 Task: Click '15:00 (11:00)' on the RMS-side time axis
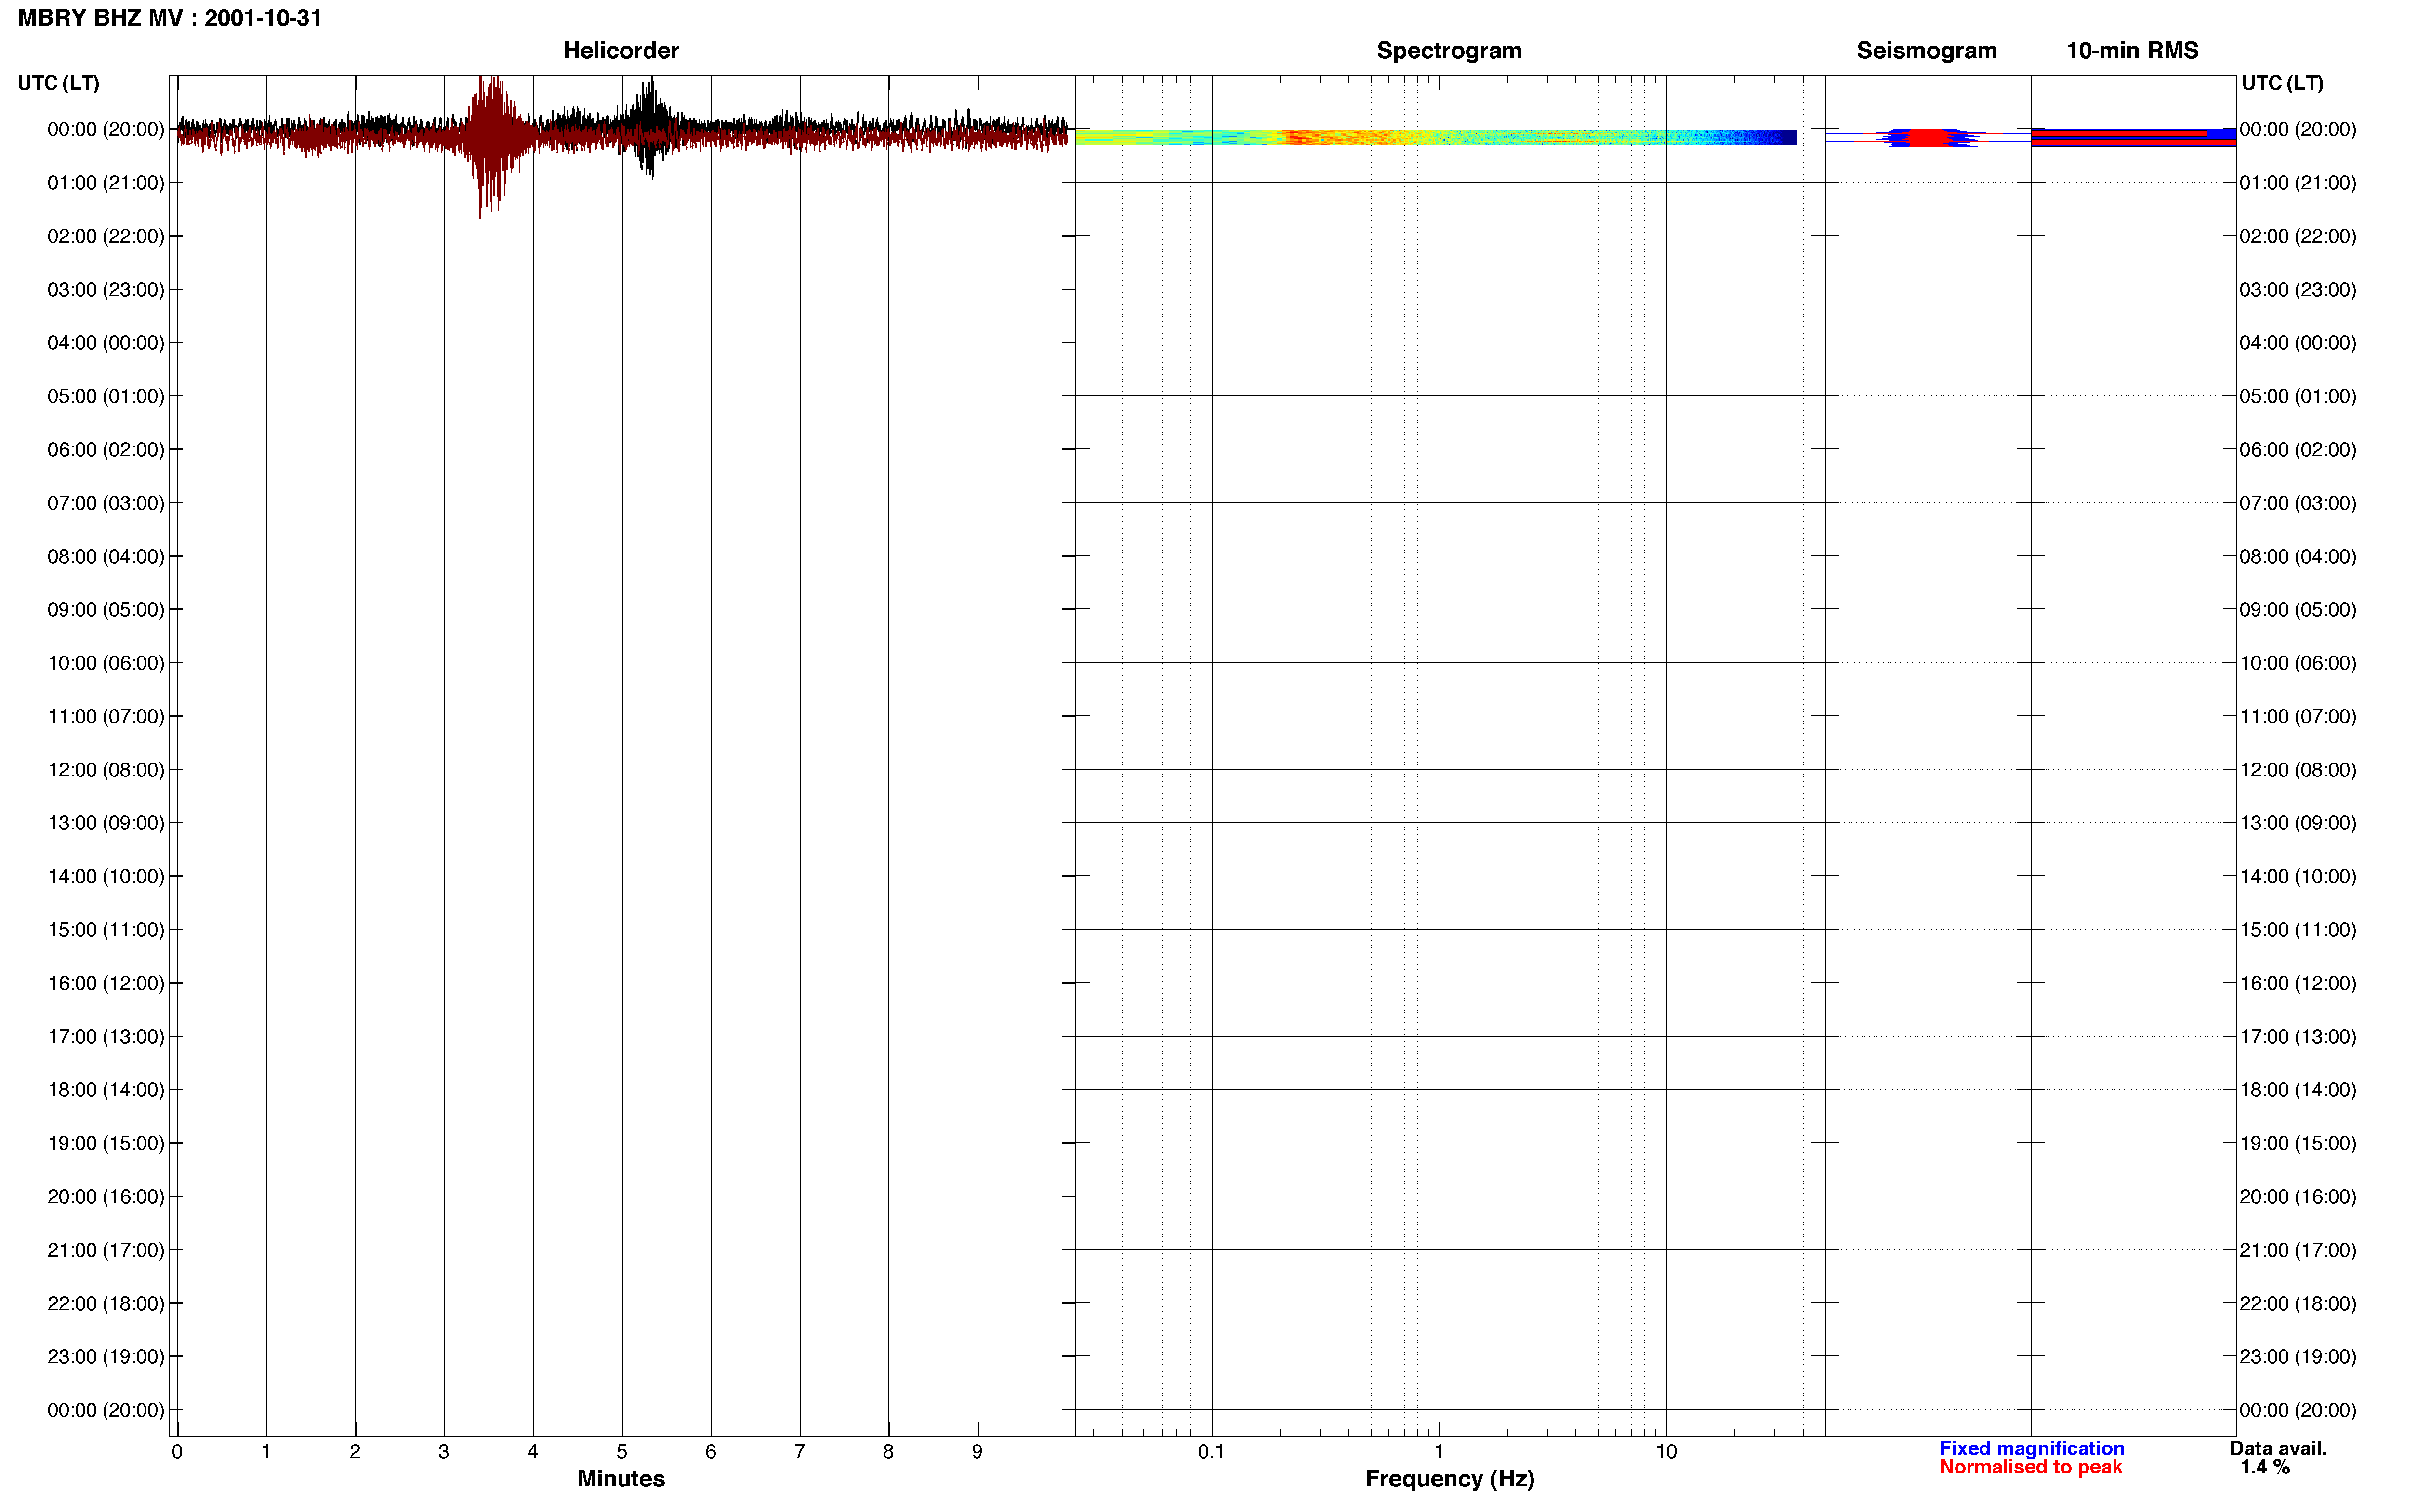pyautogui.click(x=2298, y=930)
